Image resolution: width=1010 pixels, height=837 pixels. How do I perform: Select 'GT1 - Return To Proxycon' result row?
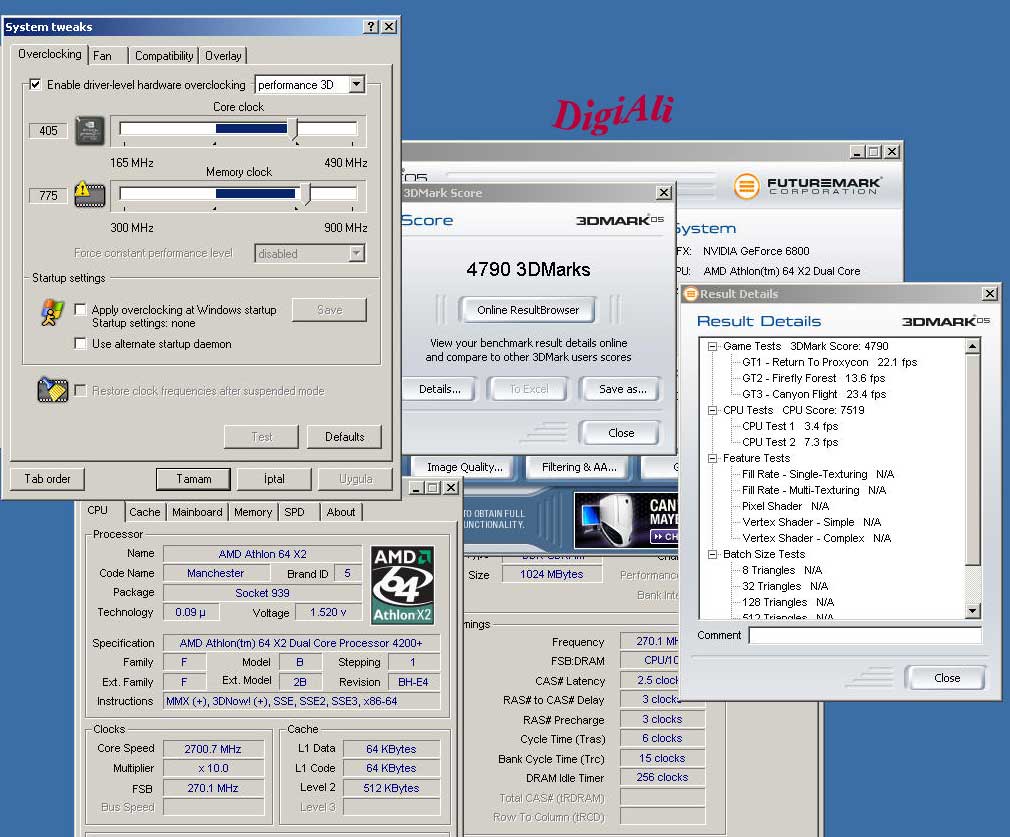(830, 362)
